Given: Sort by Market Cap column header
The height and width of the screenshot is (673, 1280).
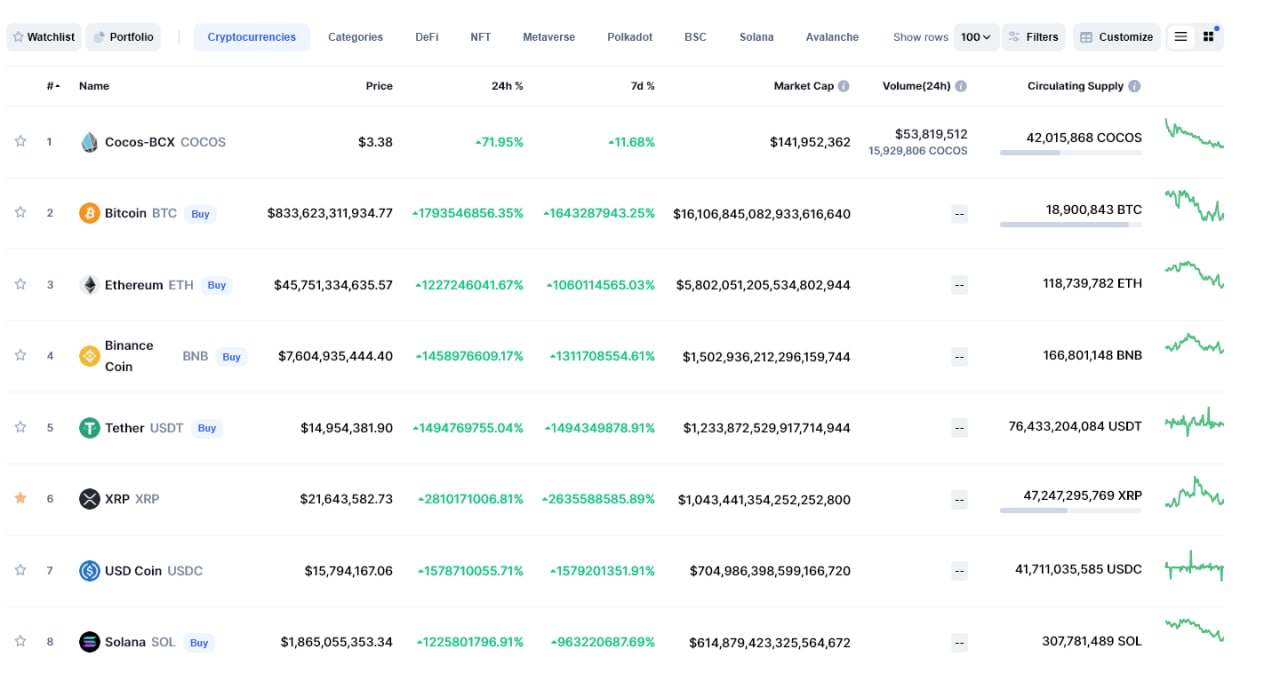Looking at the screenshot, I should pos(804,86).
